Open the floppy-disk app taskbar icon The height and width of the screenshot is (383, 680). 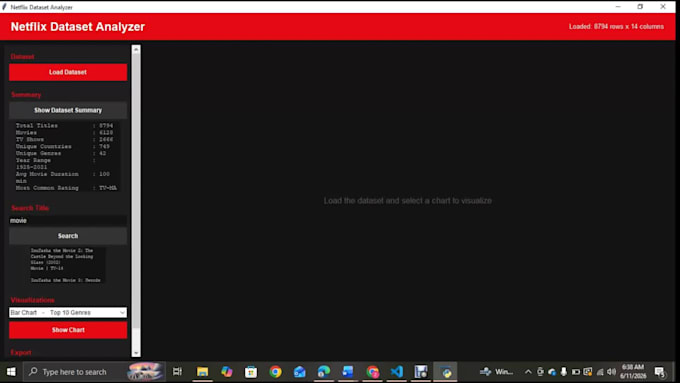pos(421,372)
